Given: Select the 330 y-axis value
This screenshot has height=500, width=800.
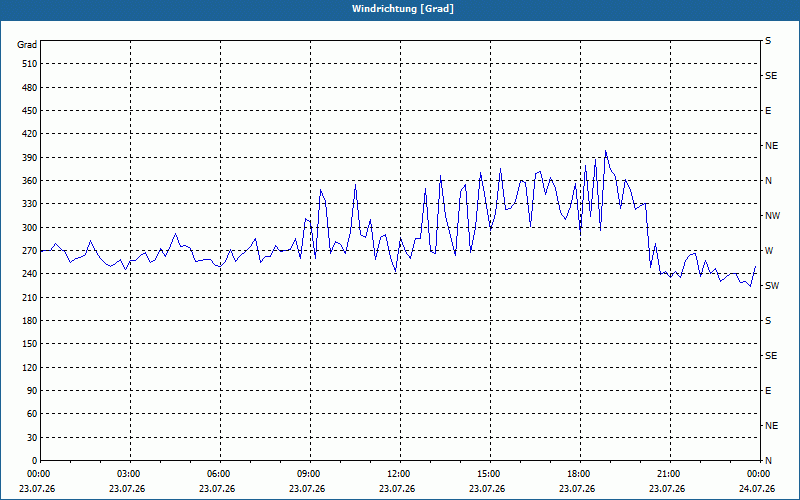Looking at the screenshot, I should (30, 204).
